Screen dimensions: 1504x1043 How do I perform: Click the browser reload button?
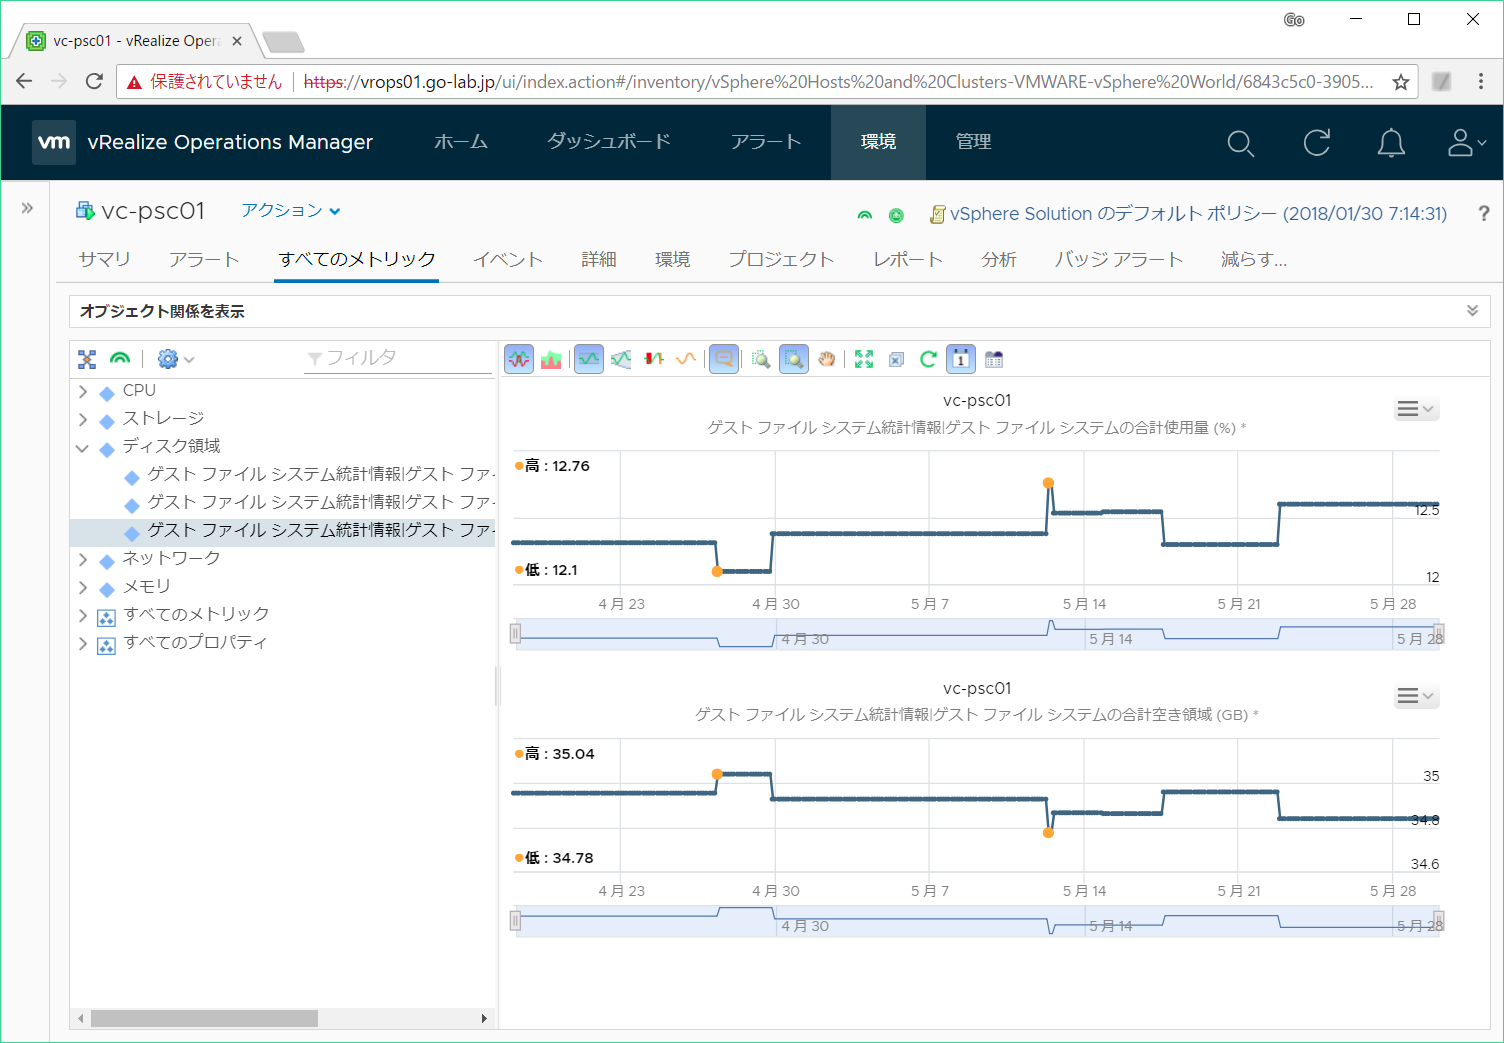(94, 81)
